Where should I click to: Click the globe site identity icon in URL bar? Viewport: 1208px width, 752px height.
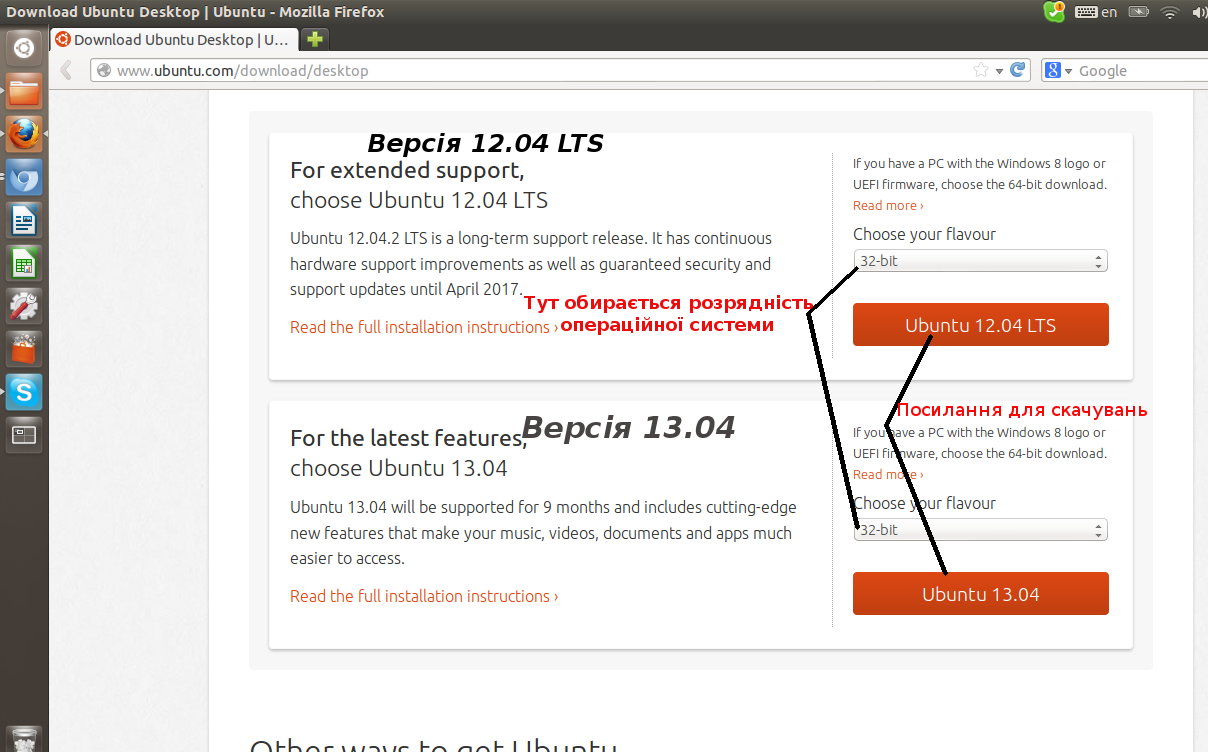click(x=103, y=71)
